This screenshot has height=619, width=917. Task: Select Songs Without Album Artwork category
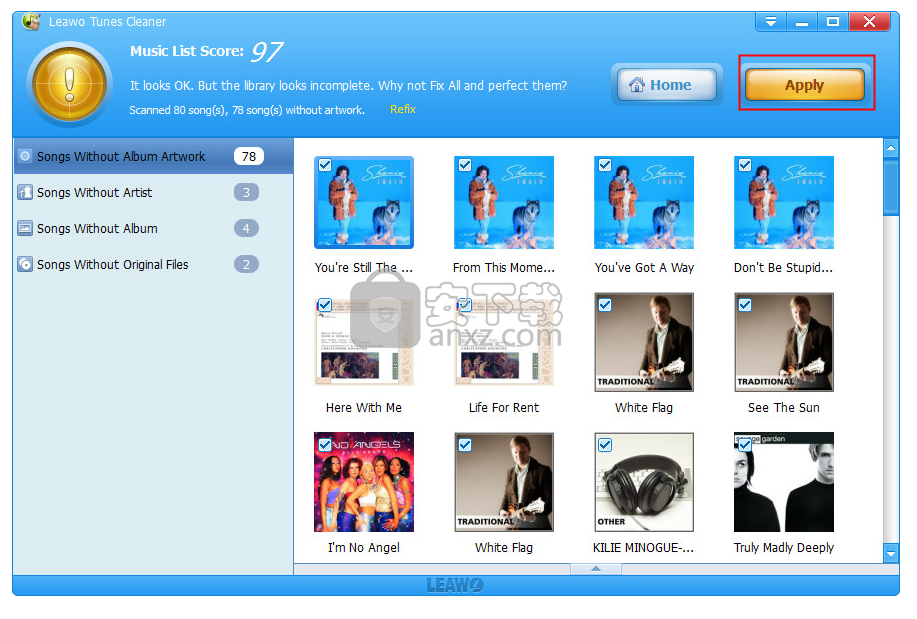click(x=153, y=156)
